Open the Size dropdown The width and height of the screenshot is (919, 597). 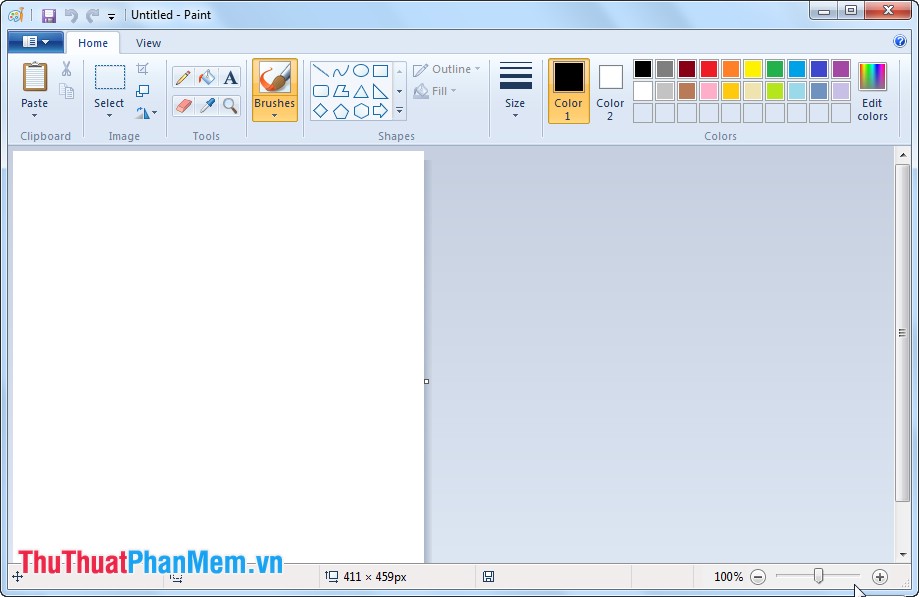(515, 90)
